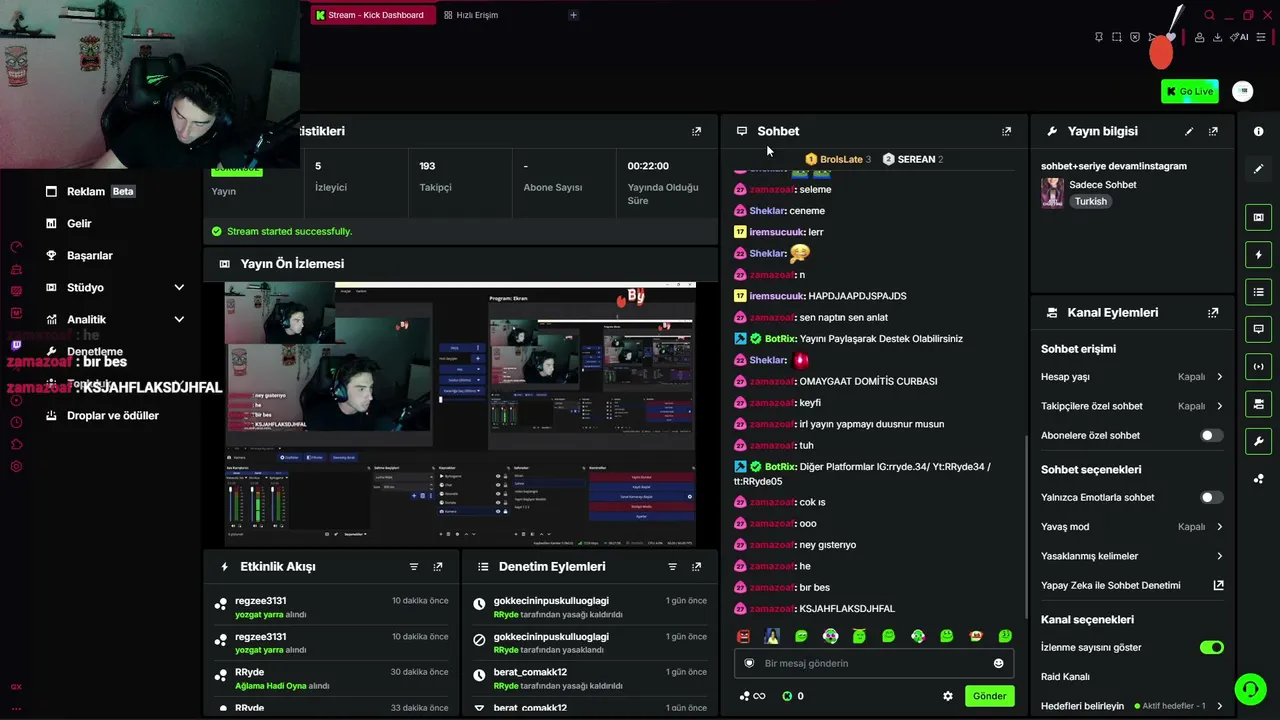The height and width of the screenshot is (720, 1280).
Task: Click username Sheklar beside message ceneme
Action: pyautogui.click(x=767, y=211)
